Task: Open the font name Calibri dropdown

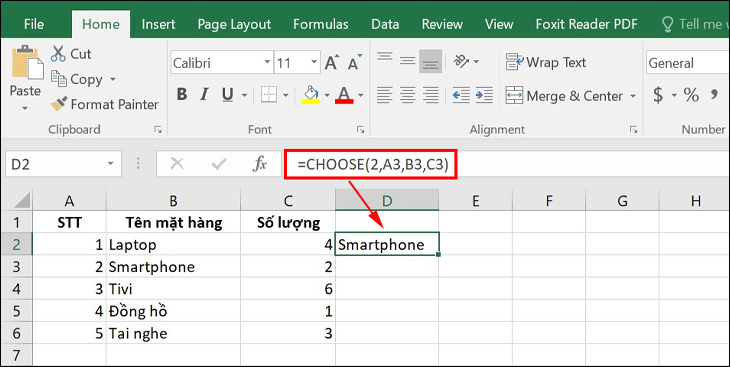Action: [267, 62]
